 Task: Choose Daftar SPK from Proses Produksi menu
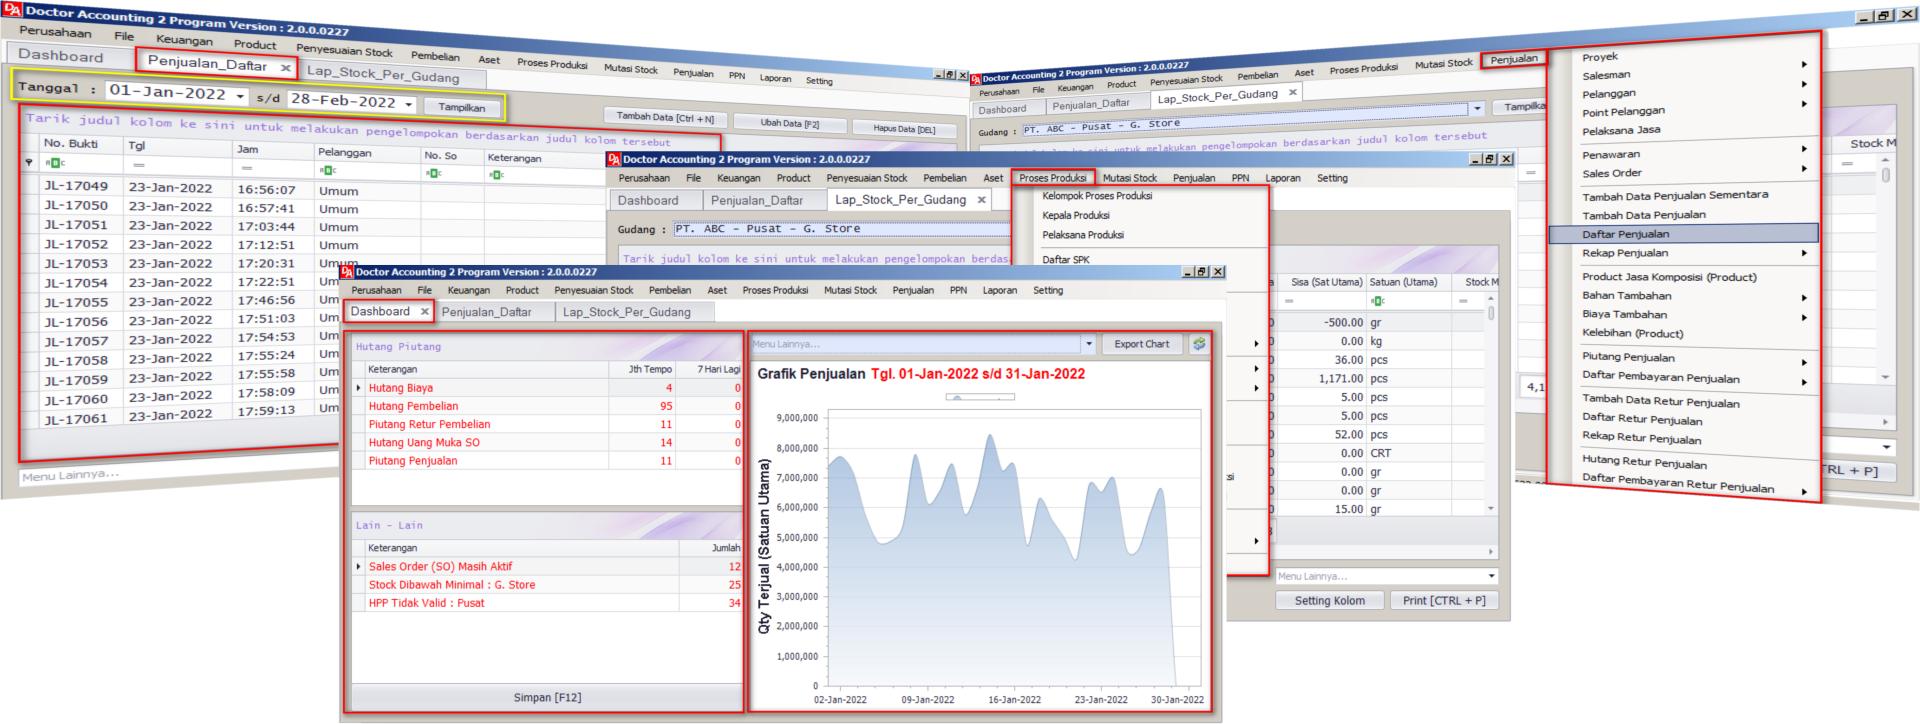coord(1065,259)
